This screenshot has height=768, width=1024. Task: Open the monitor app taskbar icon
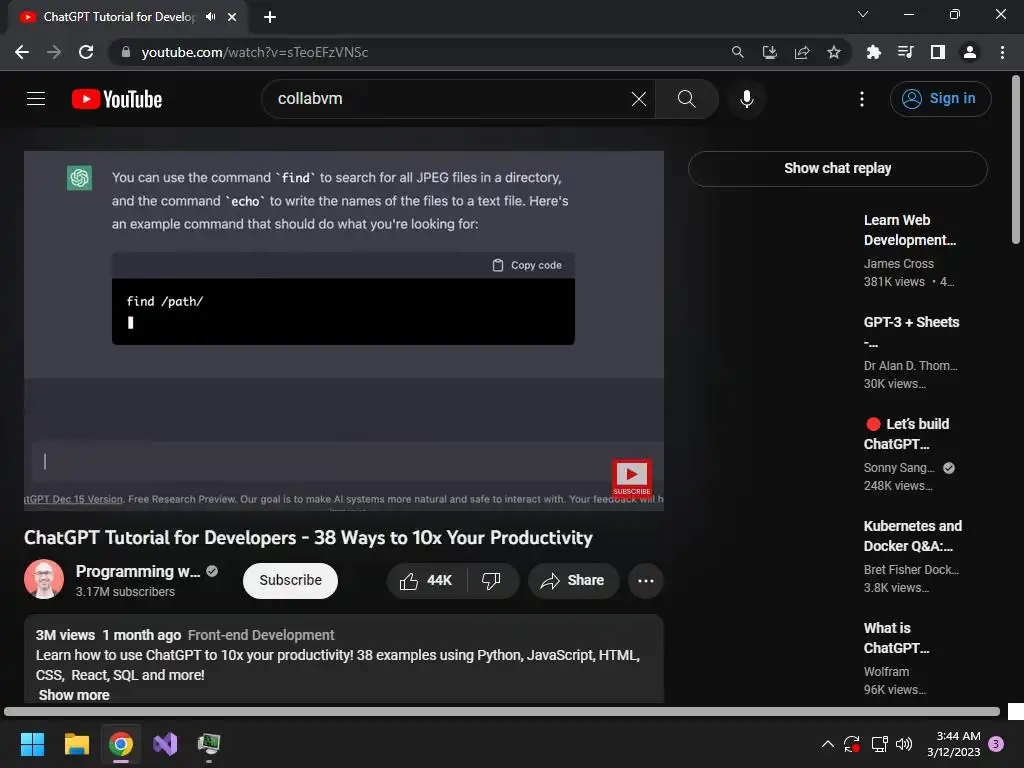[x=209, y=744]
